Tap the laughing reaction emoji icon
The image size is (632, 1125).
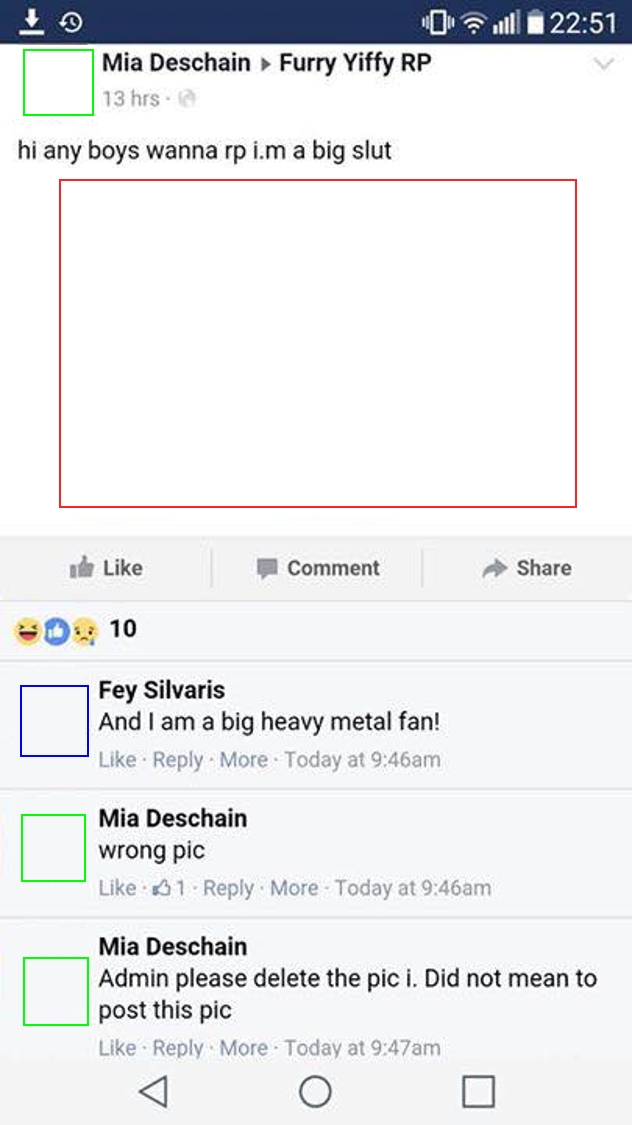(27, 631)
